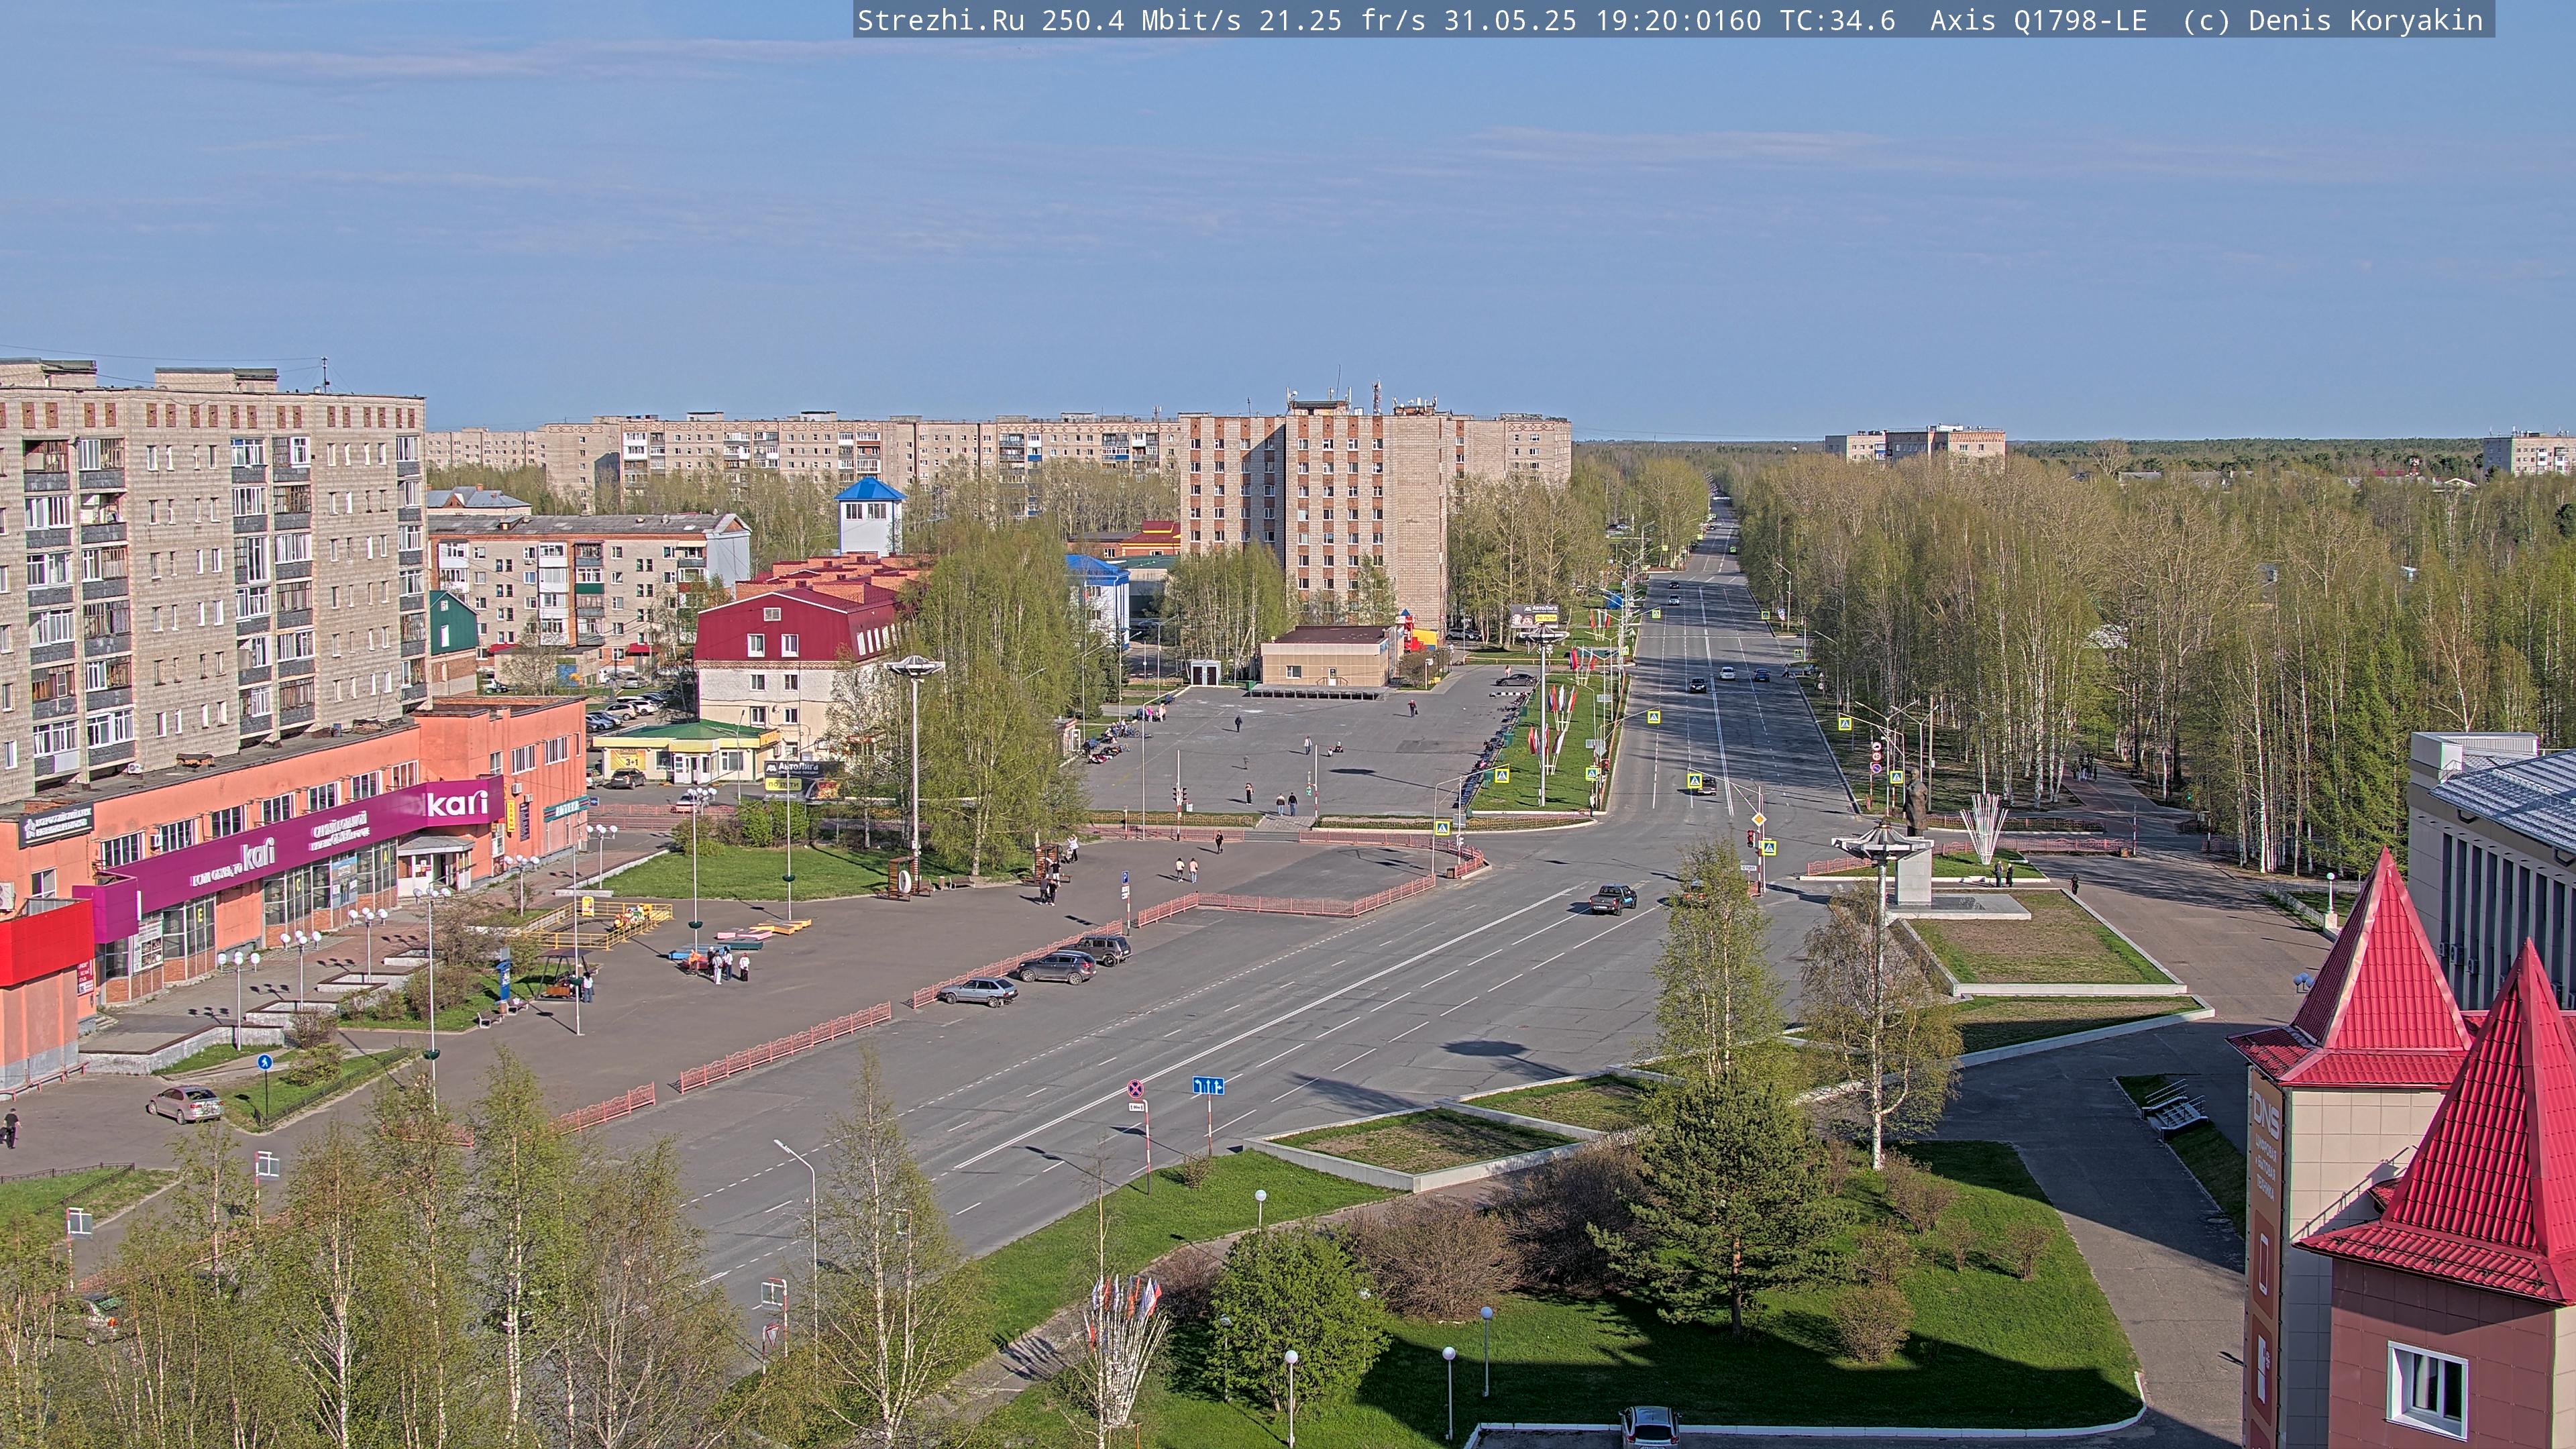Click the 21.25 fr/s frame rate
Screen dimensions: 2576x1449
click(1342, 20)
